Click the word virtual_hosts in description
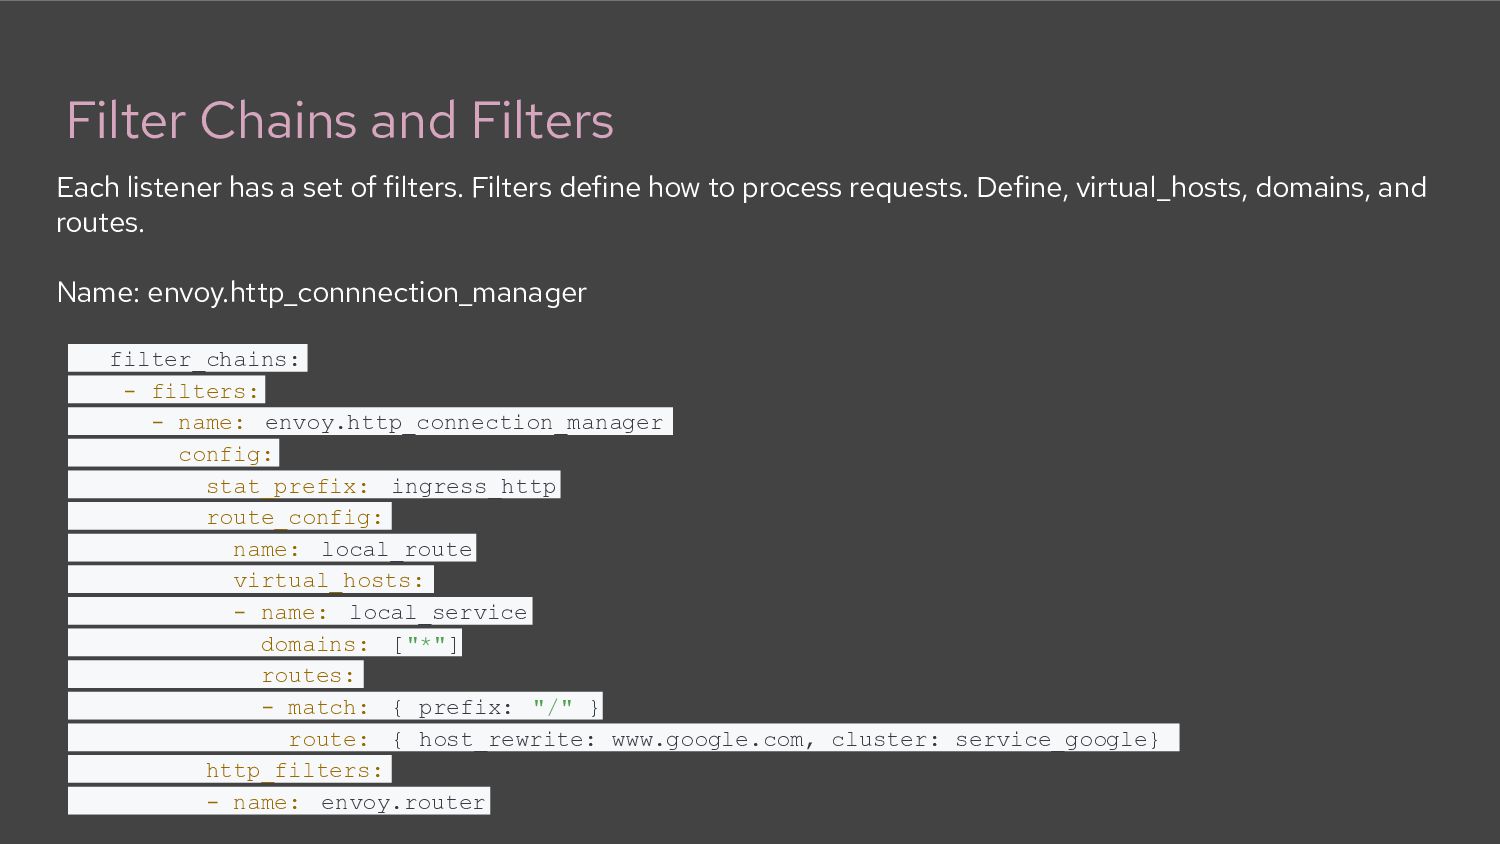Viewport: 1500px width, 844px height. click(x=1158, y=188)
